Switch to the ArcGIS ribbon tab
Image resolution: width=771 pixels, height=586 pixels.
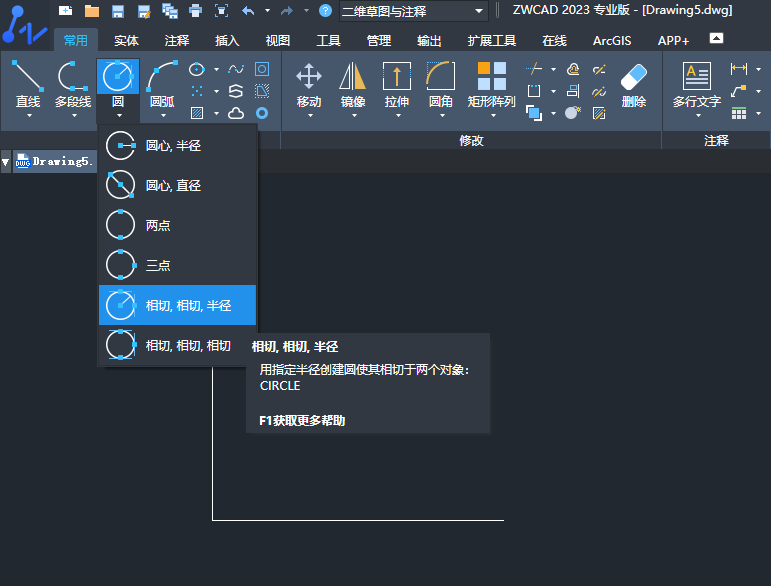pyautogui.click(x=612, y=40)
